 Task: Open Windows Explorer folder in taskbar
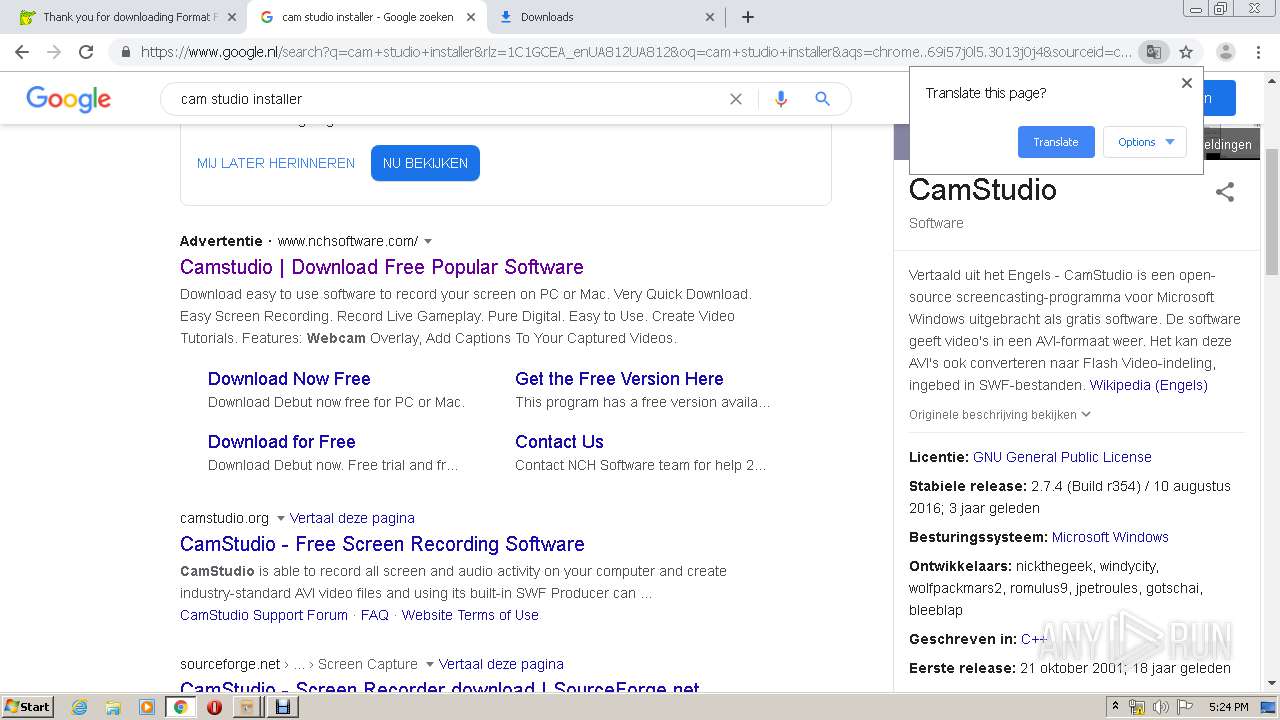[x=113, y=707]
